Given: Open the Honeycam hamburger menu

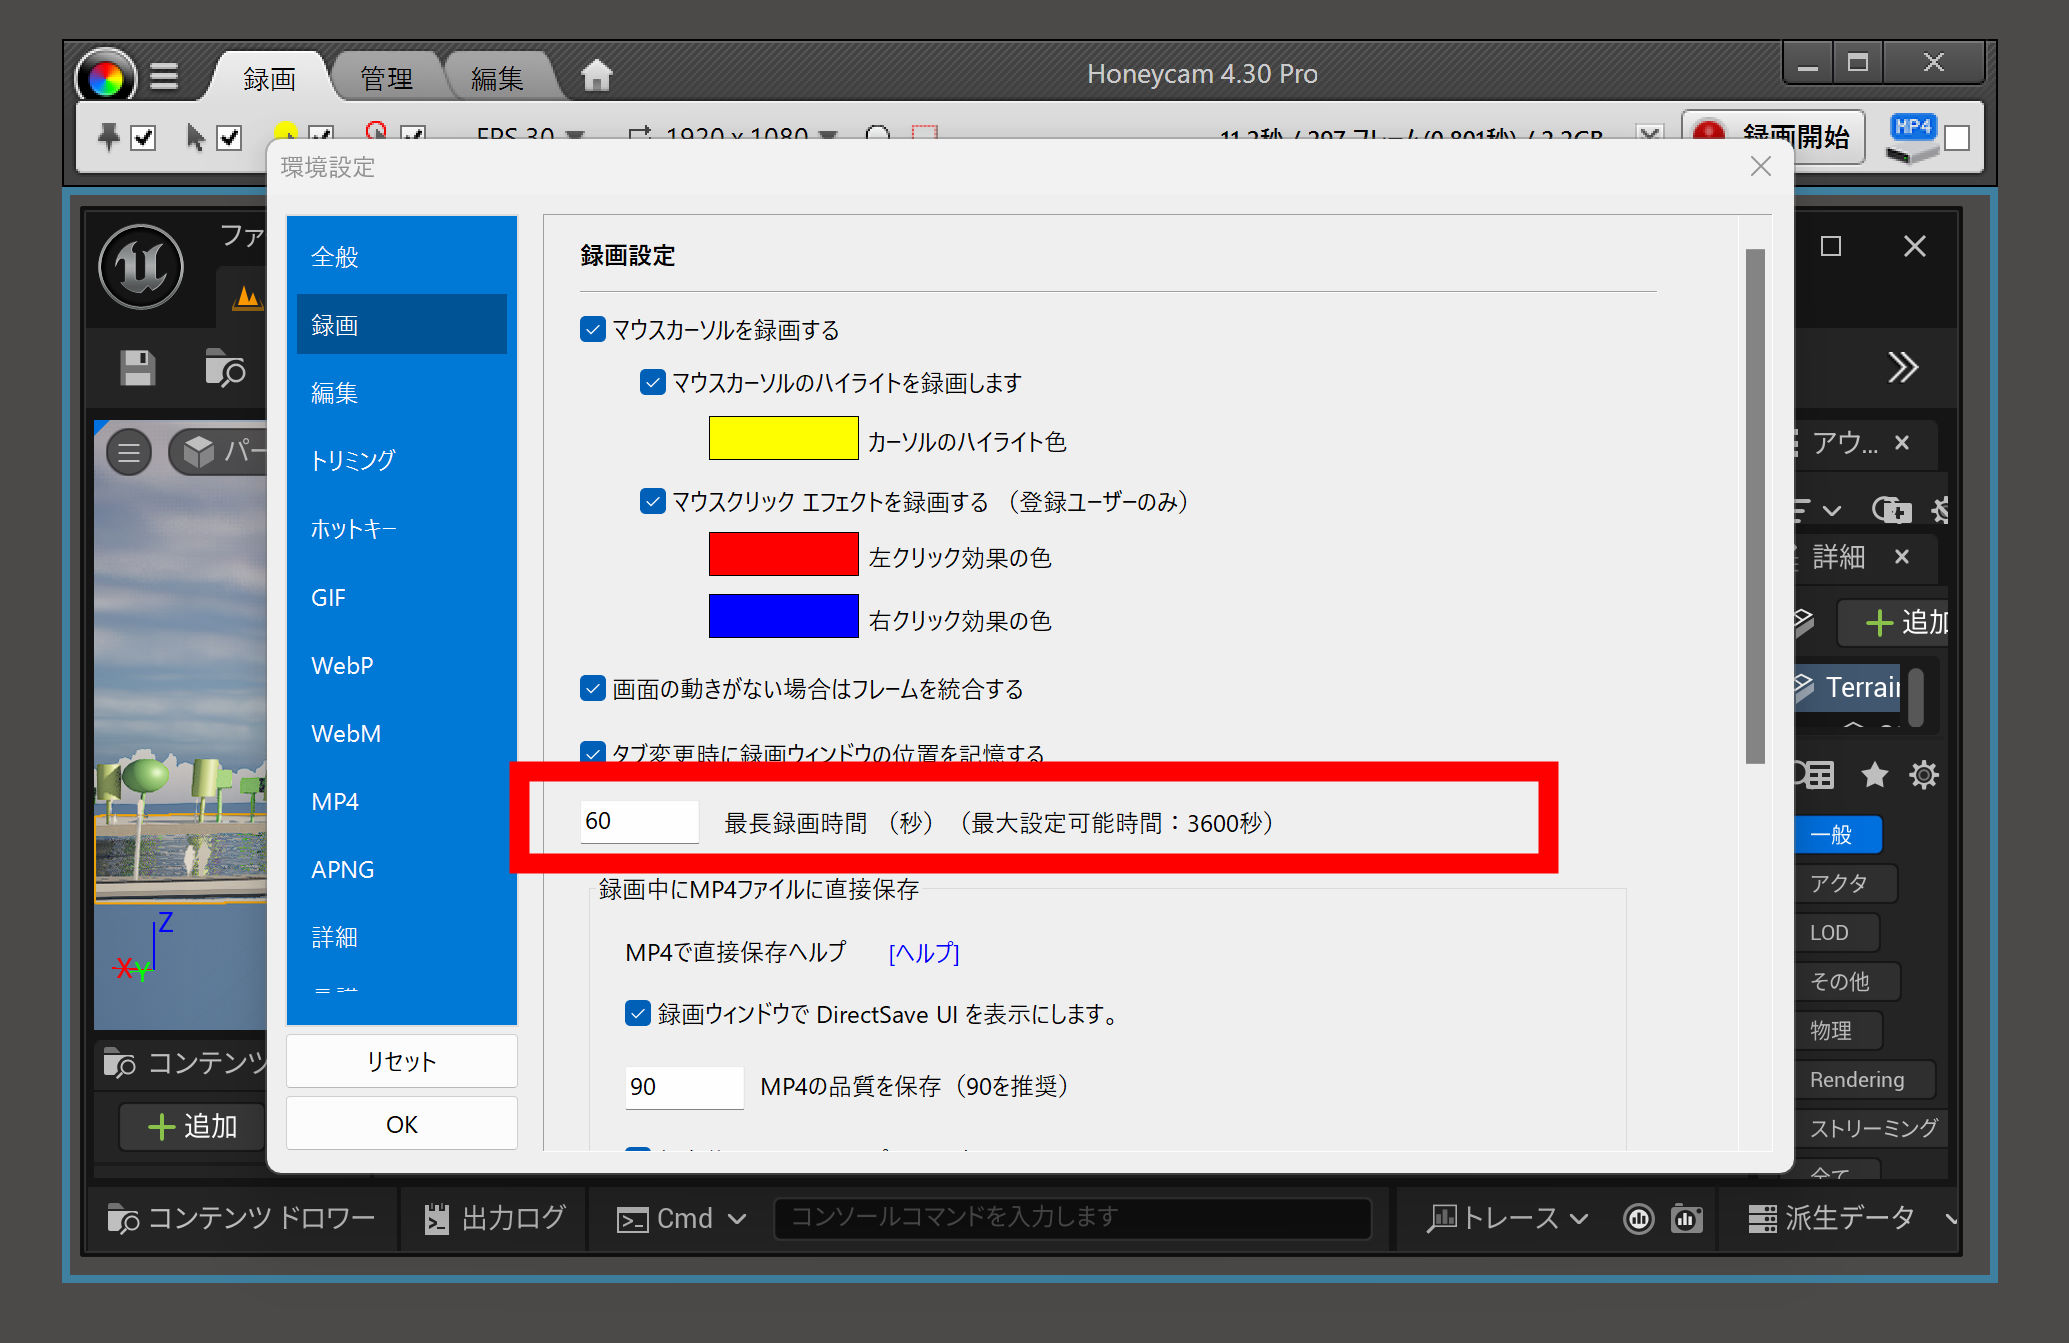Looking at the screenshot, I should point(164,77).
